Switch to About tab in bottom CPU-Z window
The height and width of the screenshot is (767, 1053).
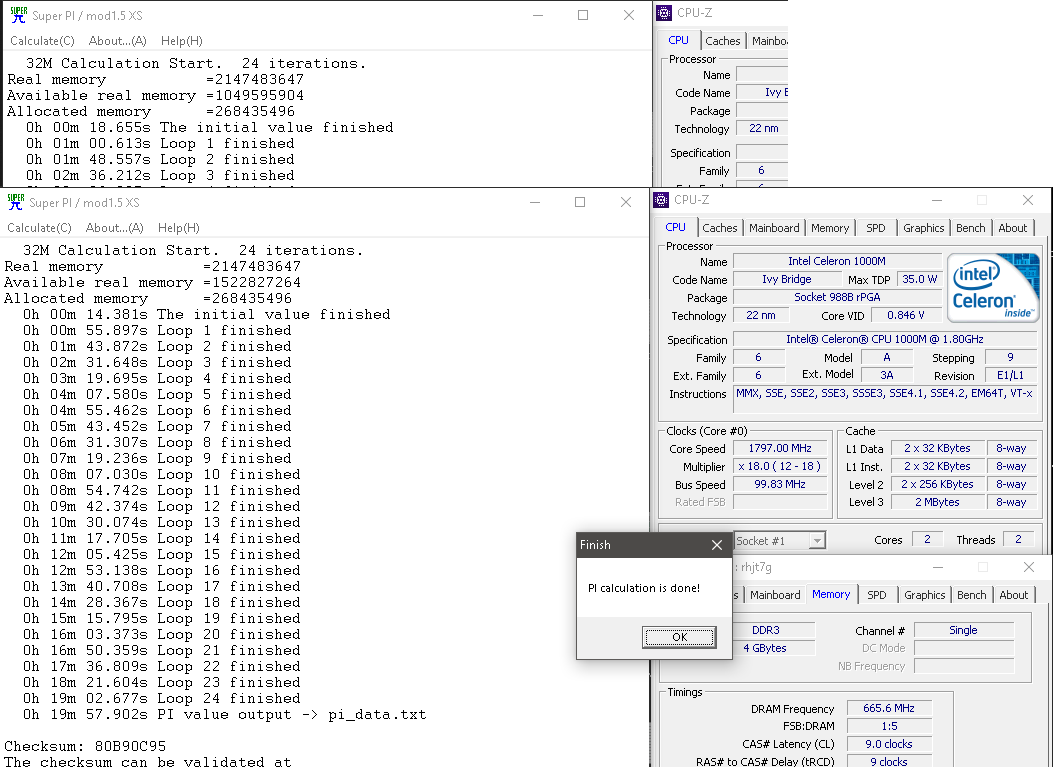tap(1013, 595)
